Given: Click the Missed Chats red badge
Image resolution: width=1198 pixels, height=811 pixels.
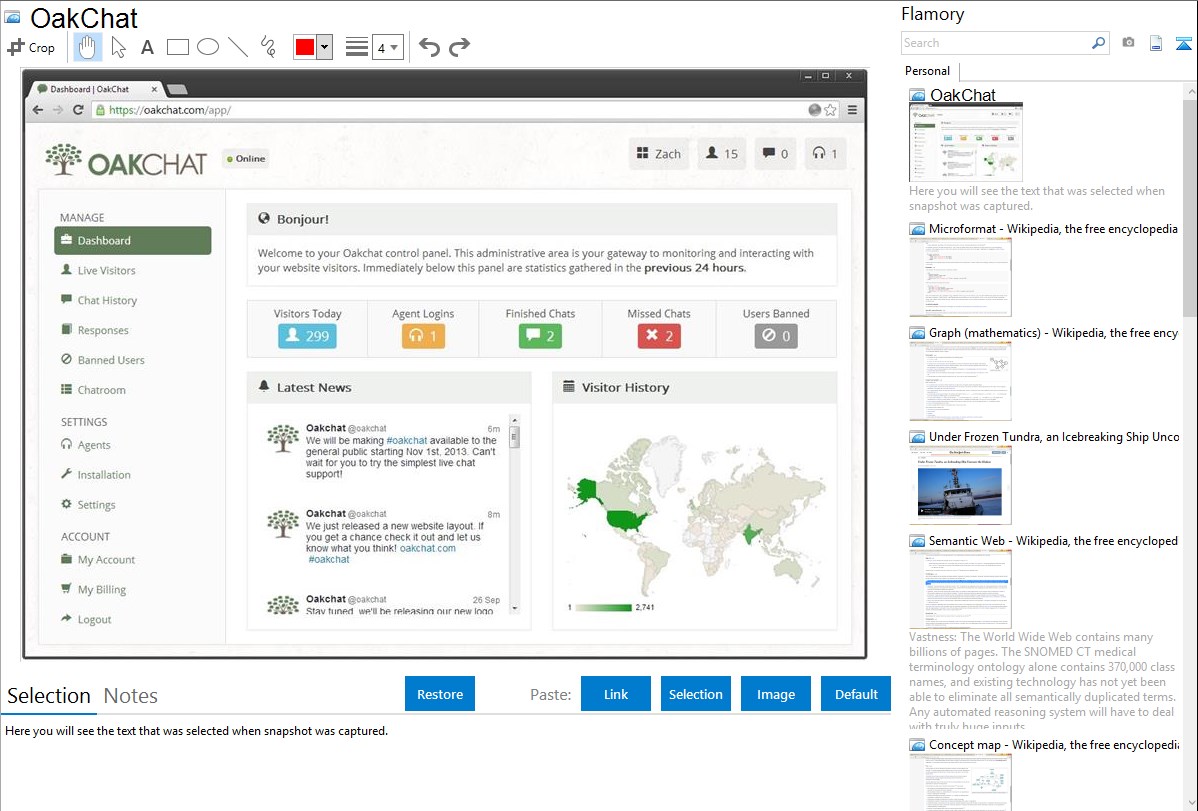Looking at the screenshot, I should click(659, 336).
